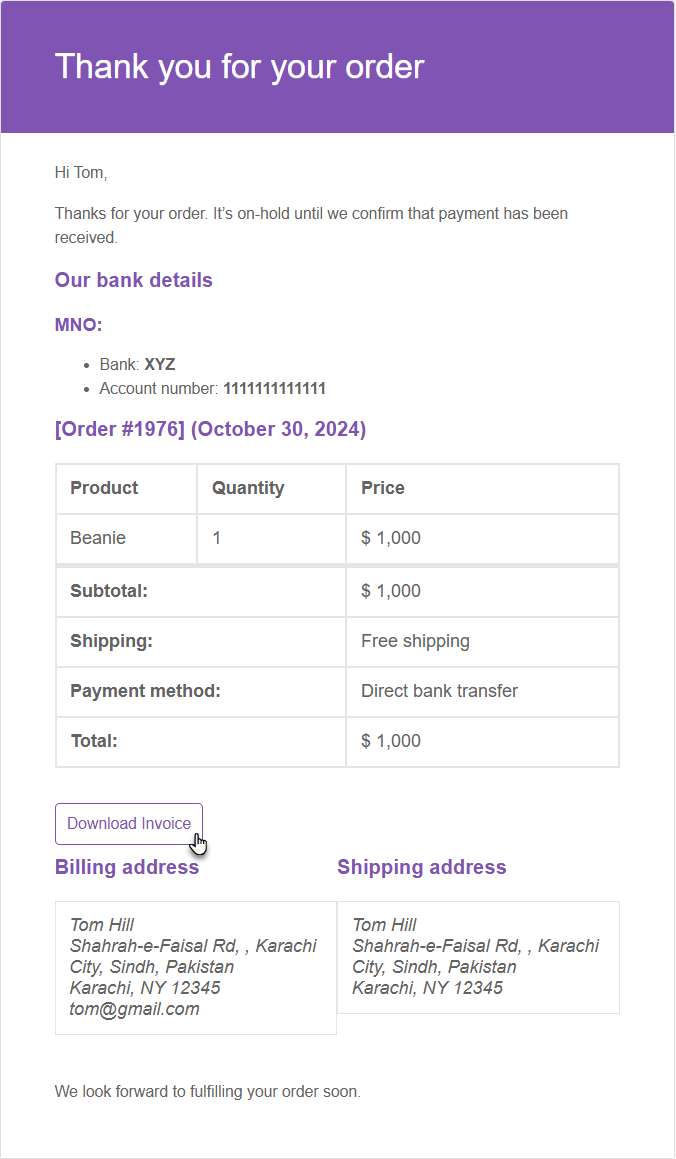Click the Product column header
This screenshot has width=676, height=1159.
(126, 489)
